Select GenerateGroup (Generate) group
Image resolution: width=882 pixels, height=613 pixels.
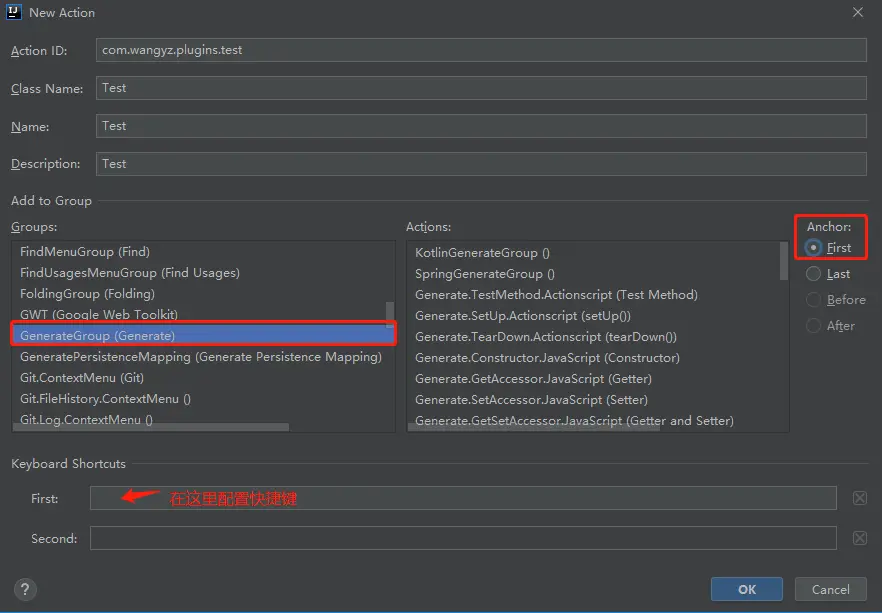(x=203, y=336)
